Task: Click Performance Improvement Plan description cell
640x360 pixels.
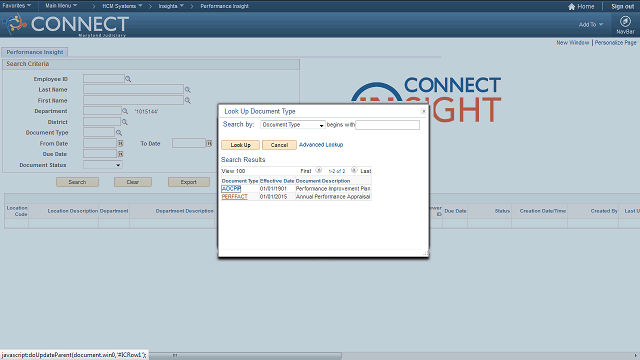Action: pyautogui.click(x=333, y=189)
